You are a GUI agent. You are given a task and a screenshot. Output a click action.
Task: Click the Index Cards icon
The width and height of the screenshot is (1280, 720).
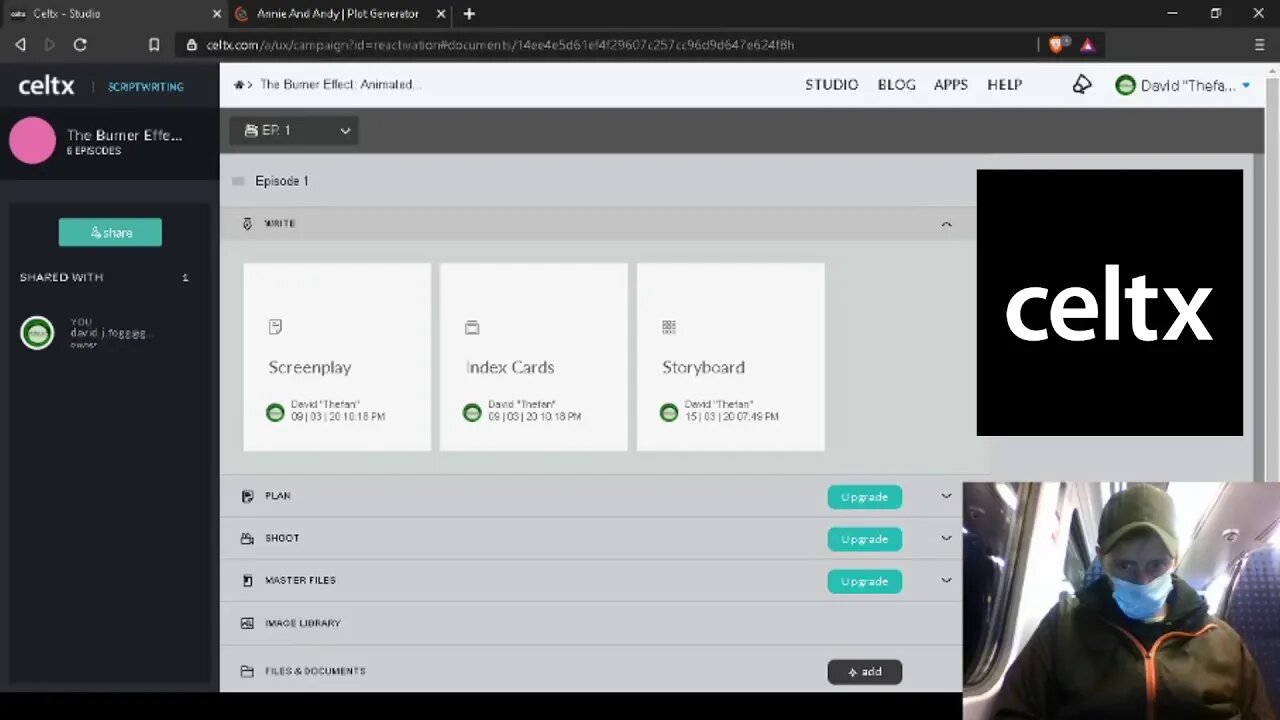tap(472, 327)
